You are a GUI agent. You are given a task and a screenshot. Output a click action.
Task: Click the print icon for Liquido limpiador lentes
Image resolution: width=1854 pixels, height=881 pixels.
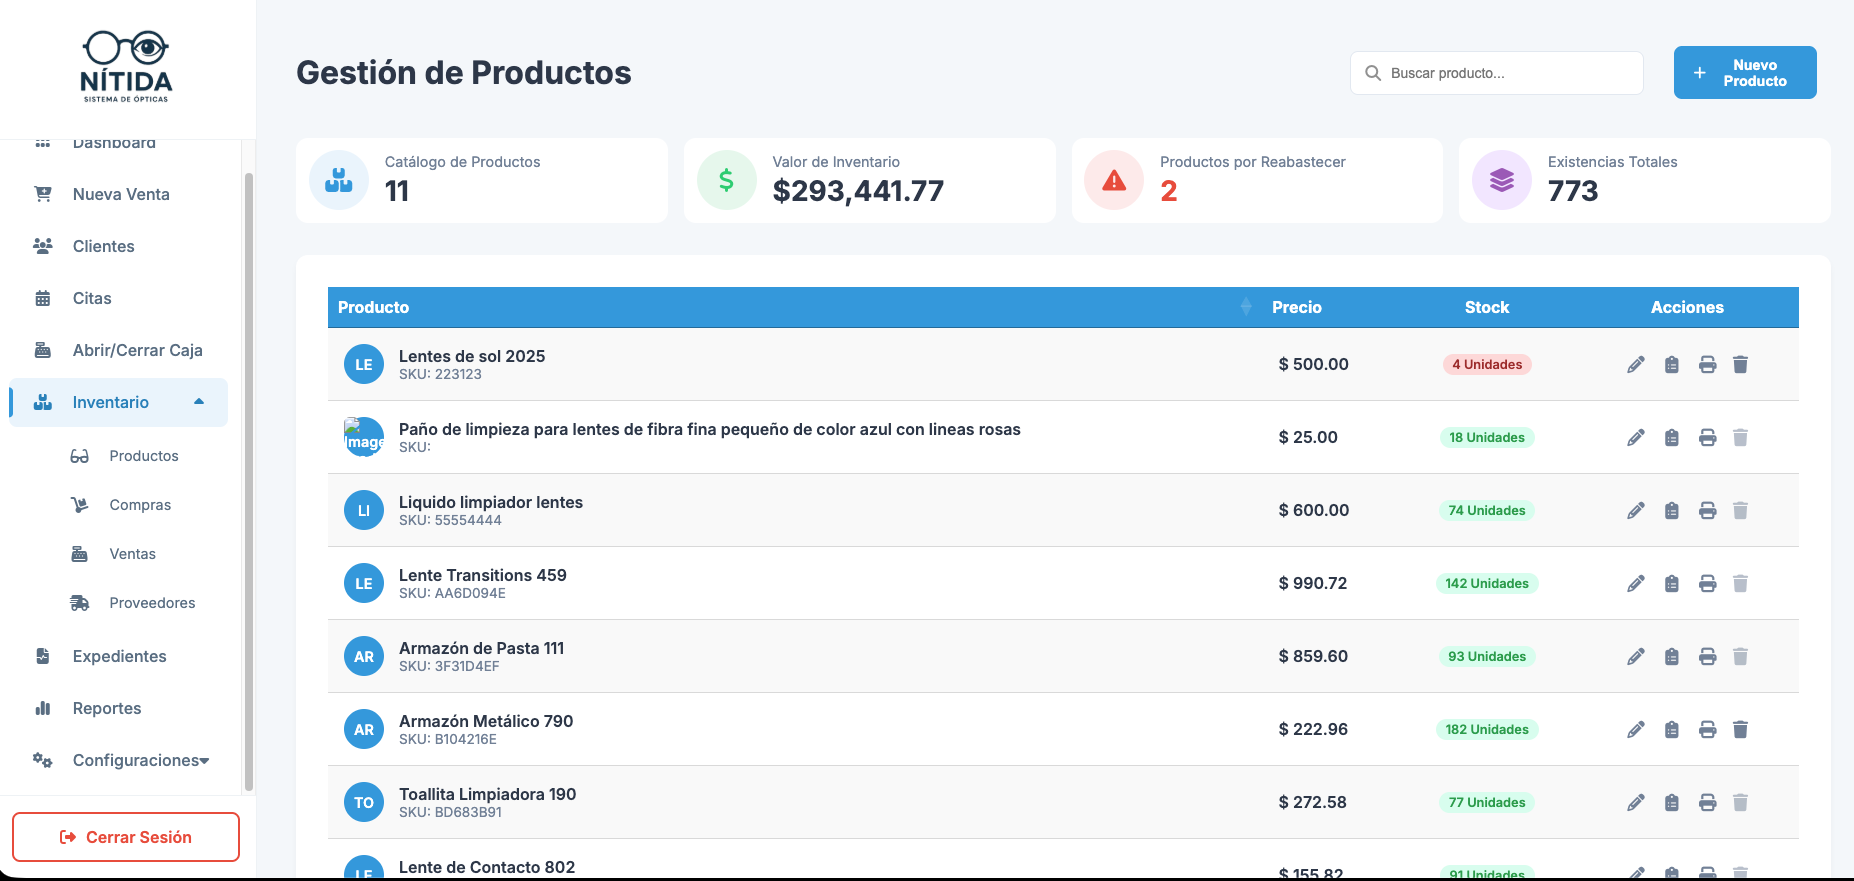pos(1707,511)
